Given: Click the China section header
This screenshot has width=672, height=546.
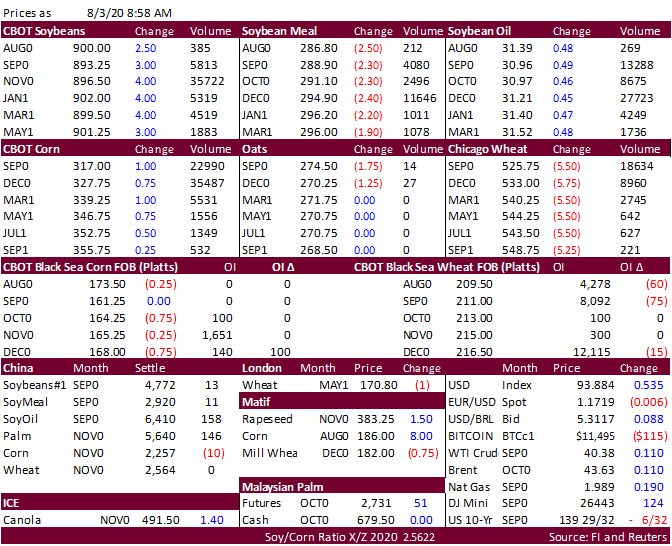Looking at the screenshot, I should pyautogui.click(x=18, y=368).
